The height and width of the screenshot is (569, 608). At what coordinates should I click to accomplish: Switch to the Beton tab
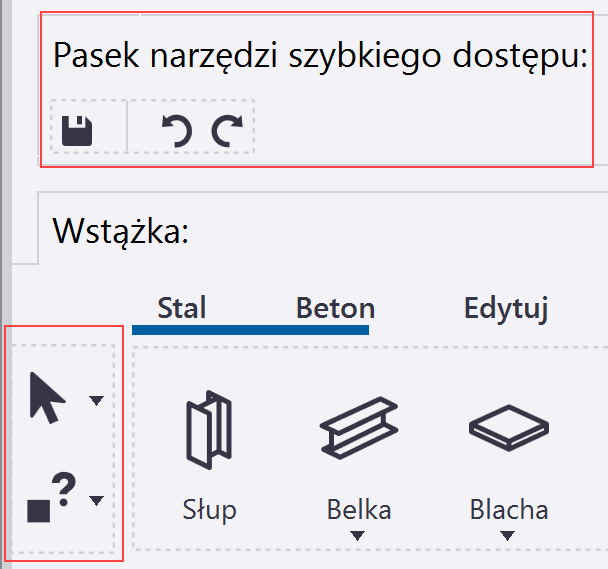pos(335,308)
